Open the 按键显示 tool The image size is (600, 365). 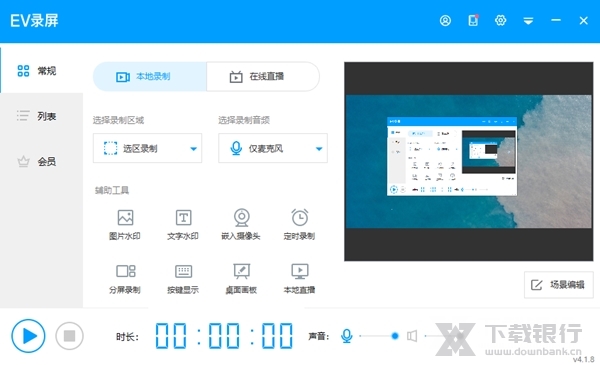[x=183, y=279]
